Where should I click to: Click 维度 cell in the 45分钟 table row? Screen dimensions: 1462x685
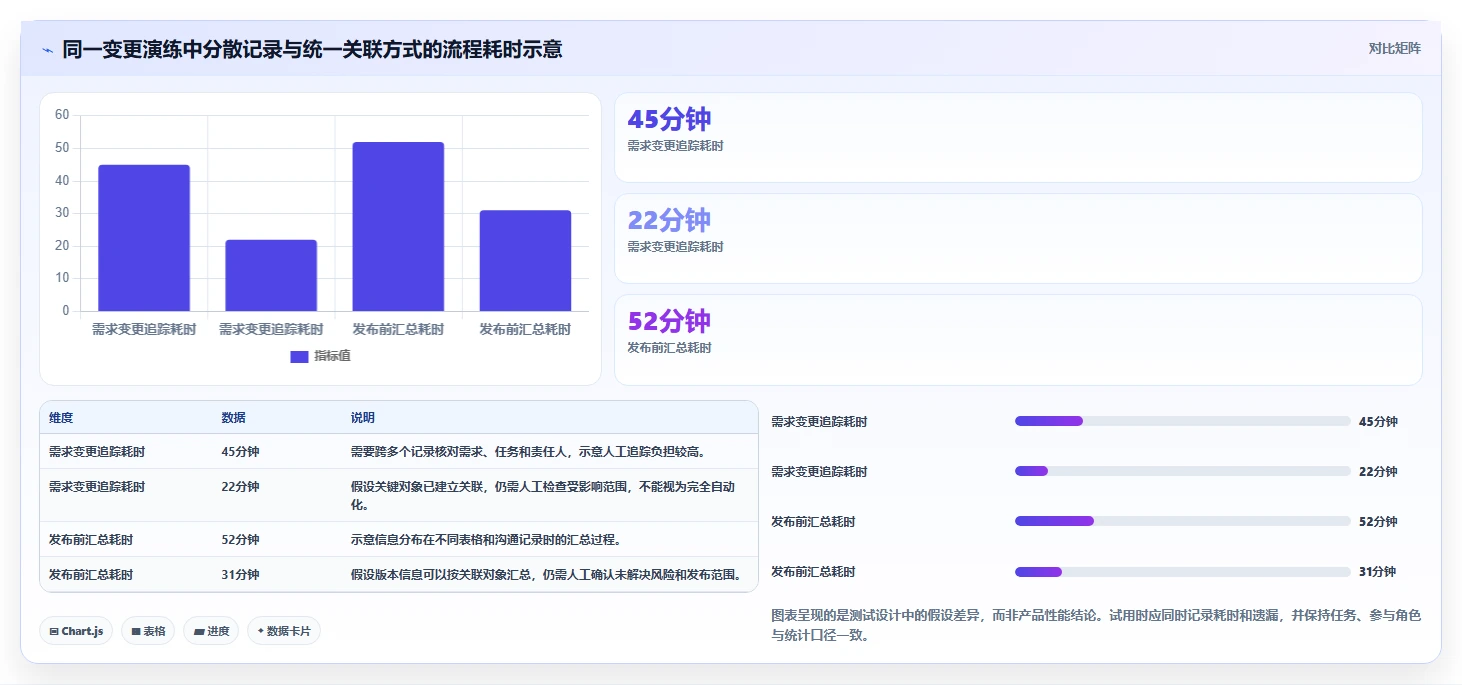point(97,452)
